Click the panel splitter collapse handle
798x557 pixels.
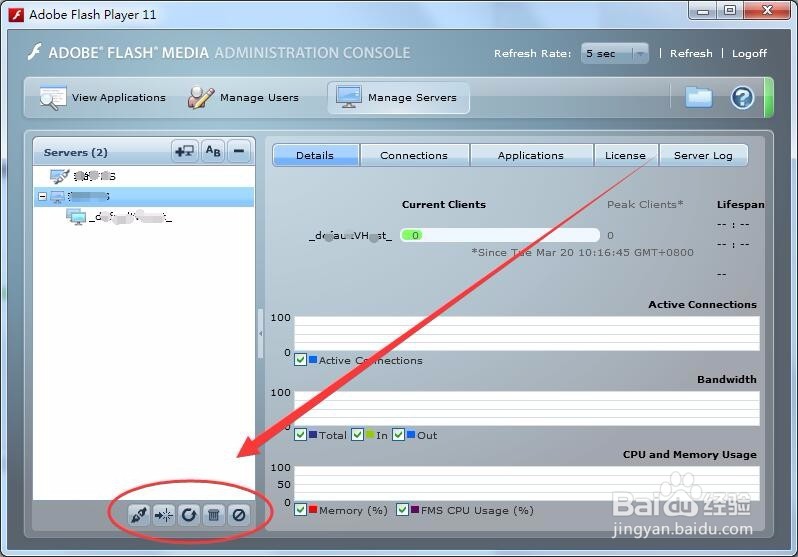pyautogui.click(x=261, y=333)
